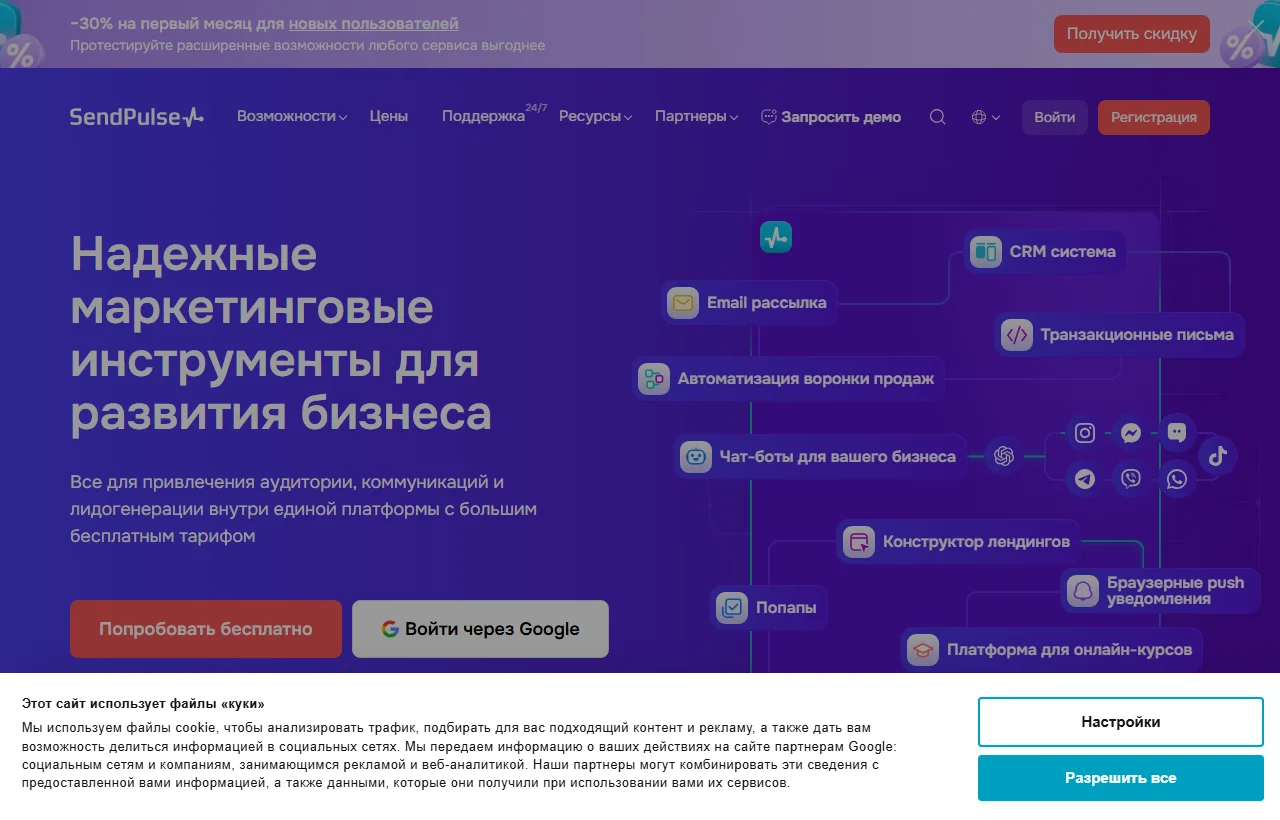Click Email рассылка label

click(767, 302)
